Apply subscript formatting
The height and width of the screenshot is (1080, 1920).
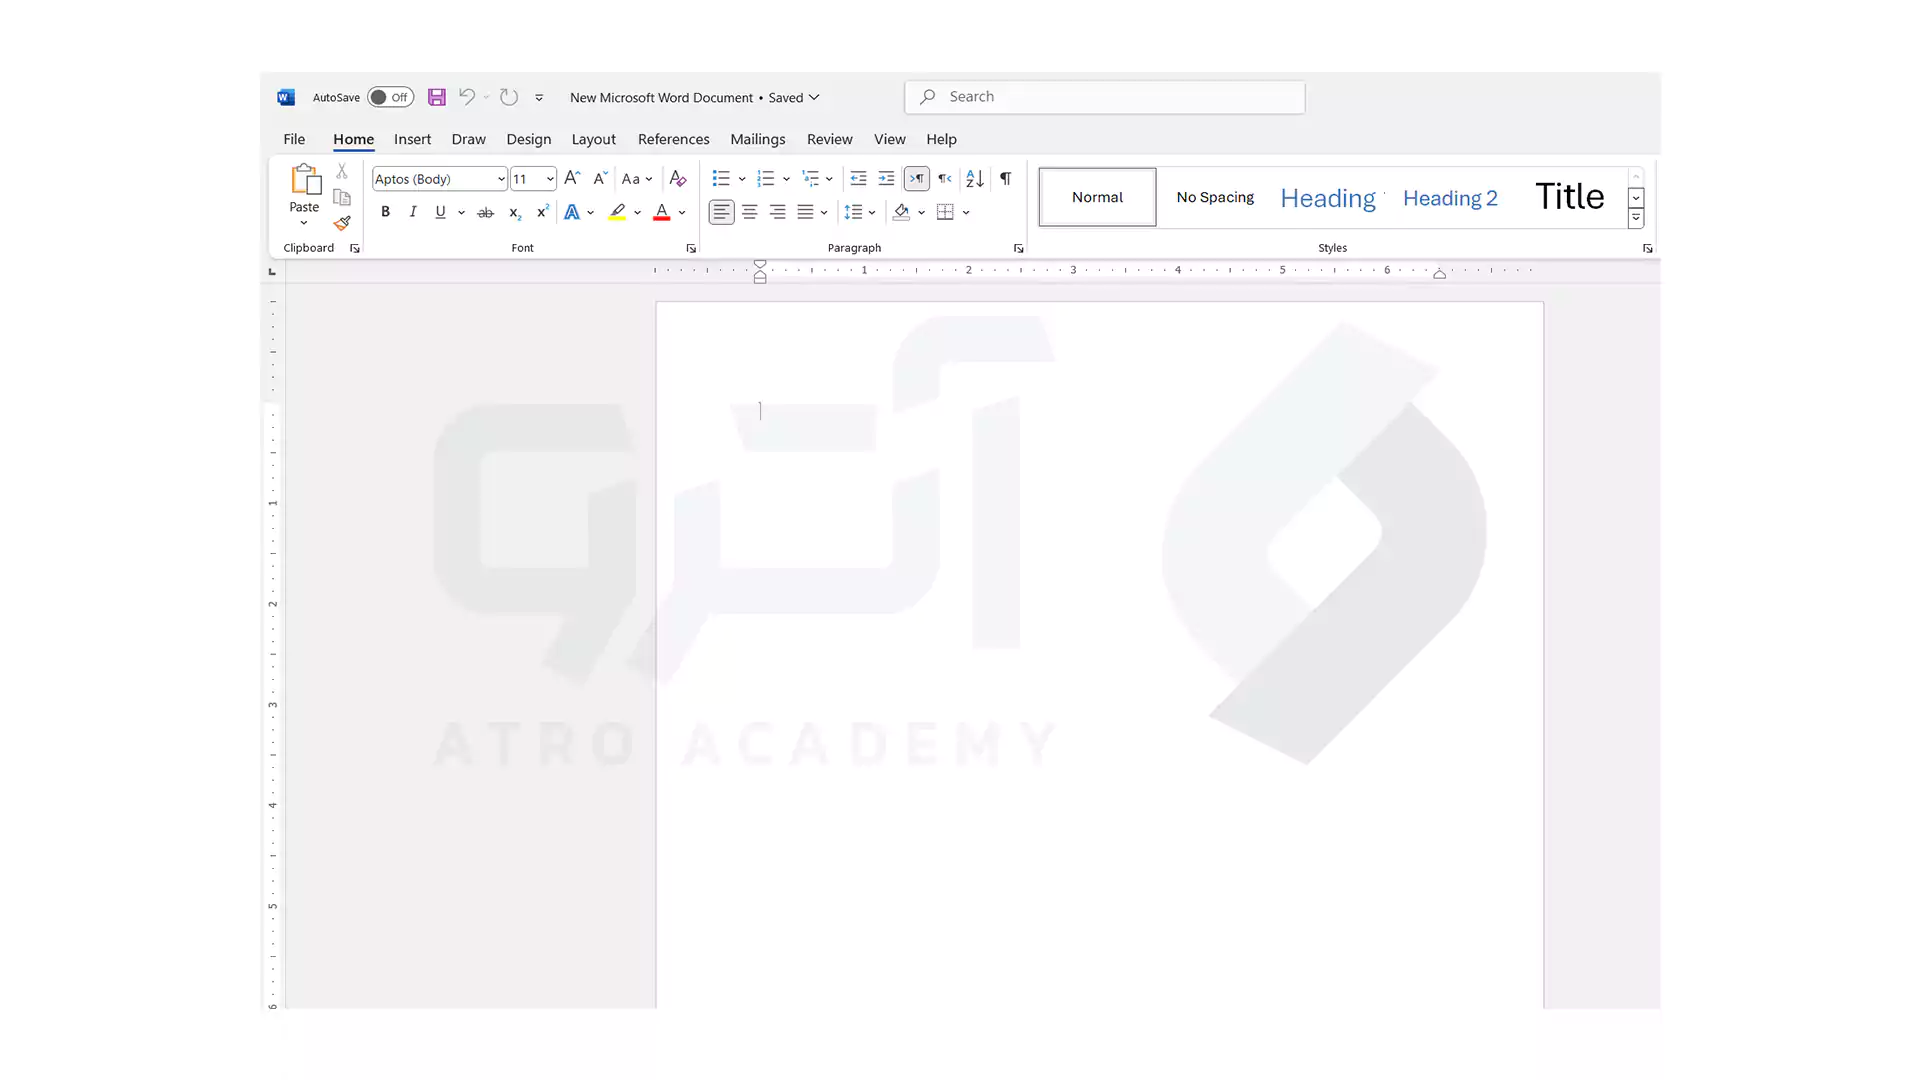pos(515,212)
